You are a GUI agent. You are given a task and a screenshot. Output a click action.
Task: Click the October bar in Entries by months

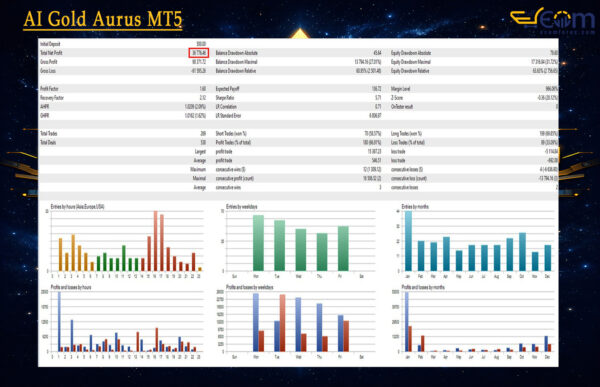click(522, 252)
